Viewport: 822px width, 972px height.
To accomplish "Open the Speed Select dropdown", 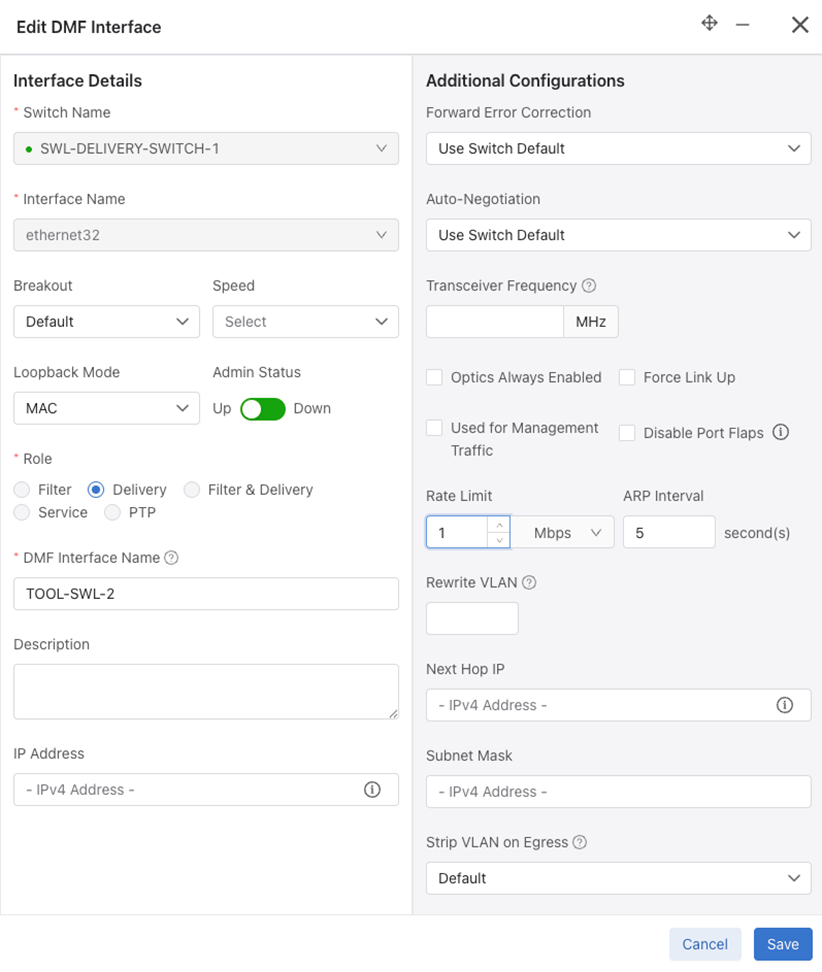I will pyautogui.click(x=306, y=322).
